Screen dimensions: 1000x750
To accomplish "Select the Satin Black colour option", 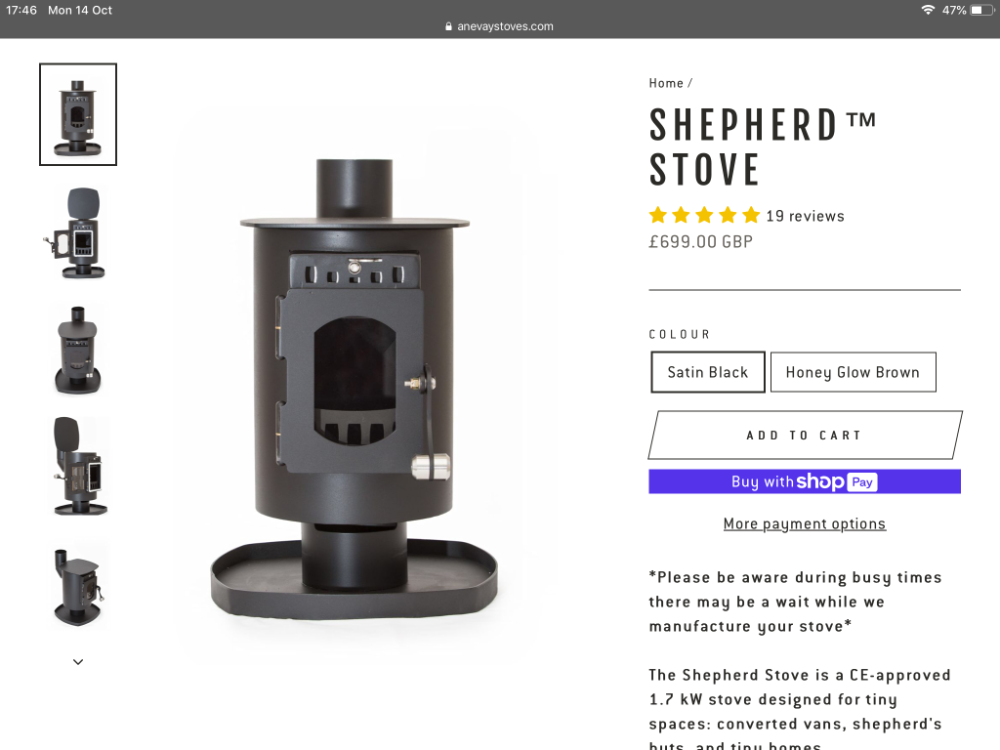I will [707, 372].
